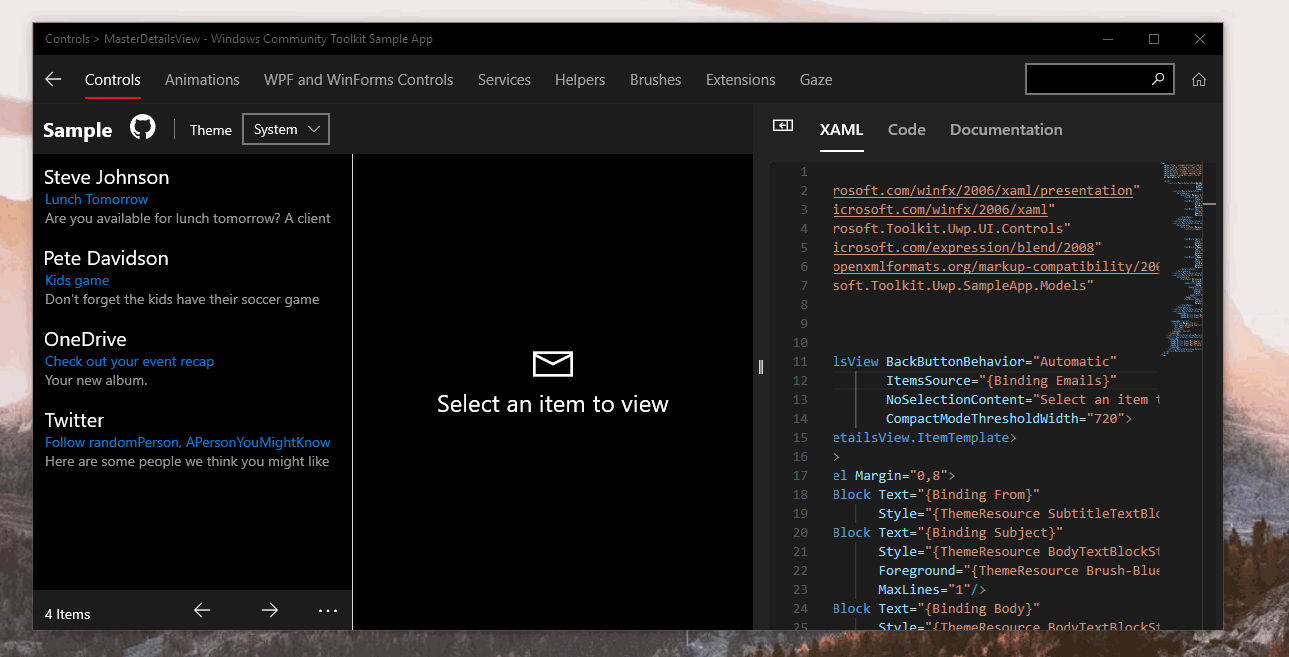Open the Extensions category
The width and height of the screenshot is (1289, 657).
click(741, 80)
